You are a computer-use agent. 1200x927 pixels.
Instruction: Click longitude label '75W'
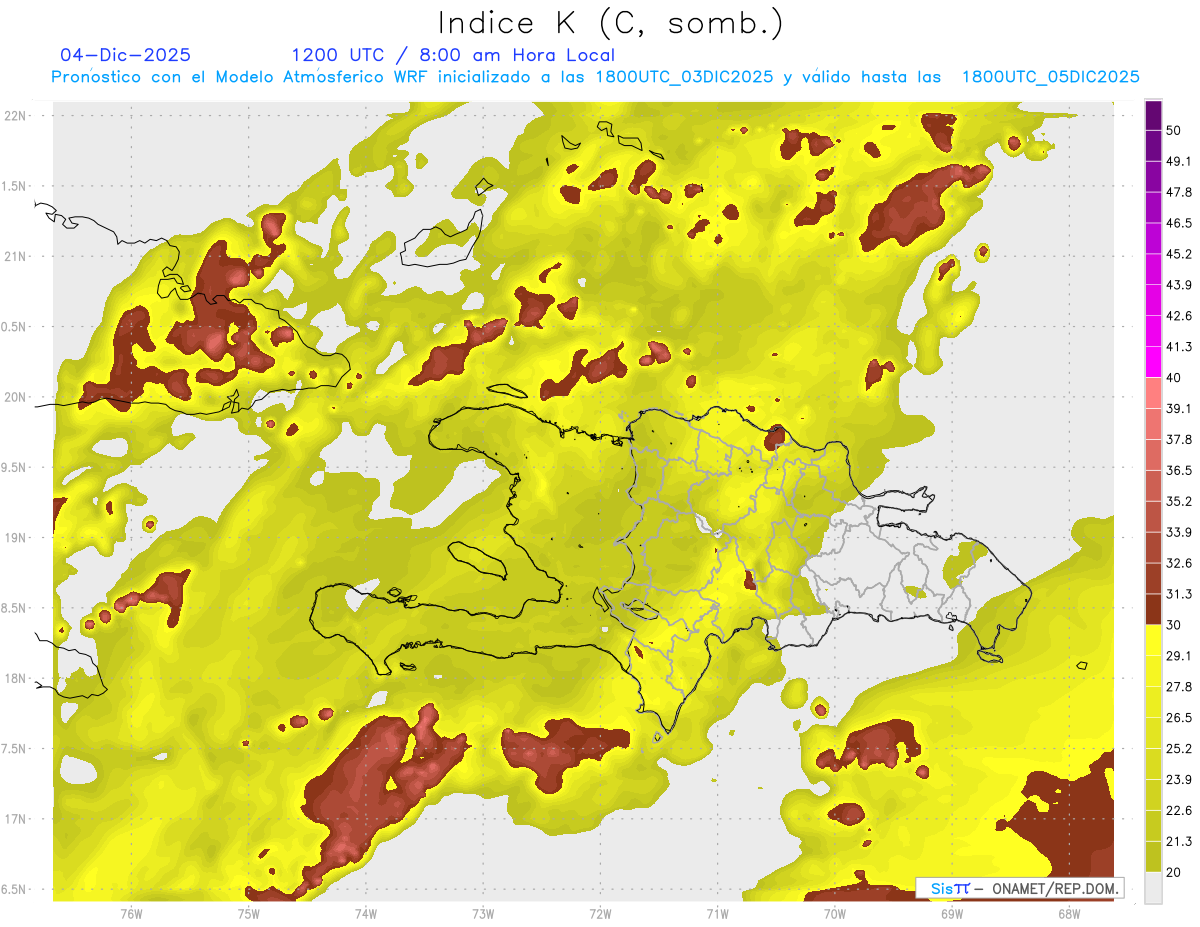click(248, 913)
